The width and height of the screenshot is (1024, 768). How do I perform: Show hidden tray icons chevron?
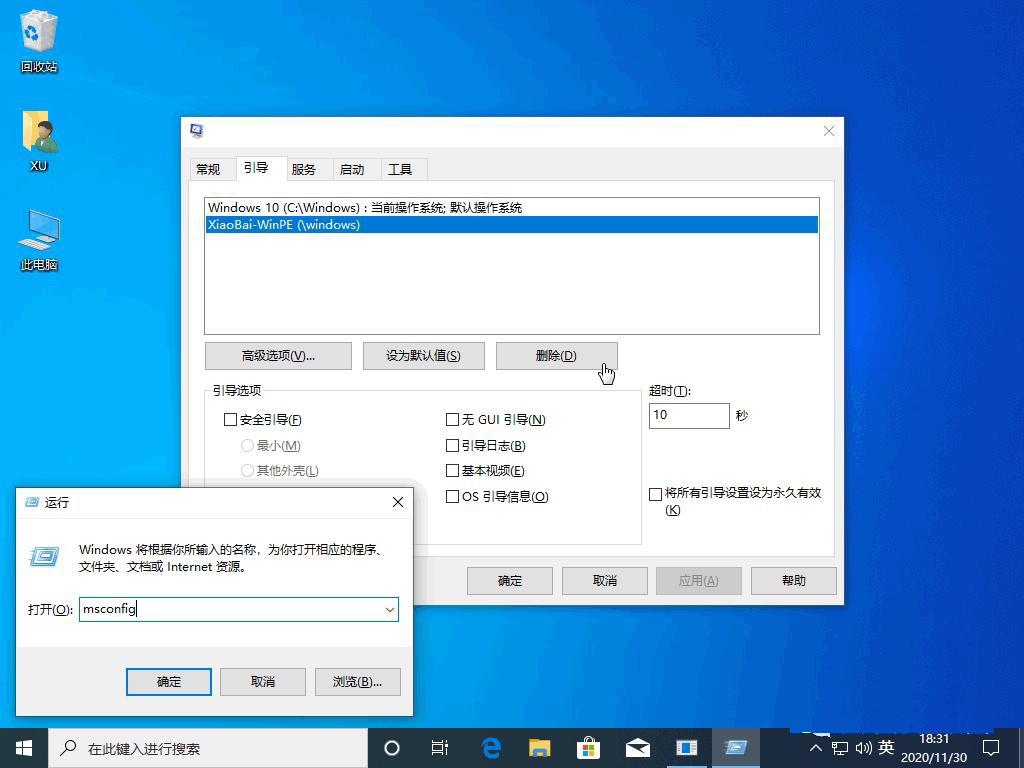point(816,748)
